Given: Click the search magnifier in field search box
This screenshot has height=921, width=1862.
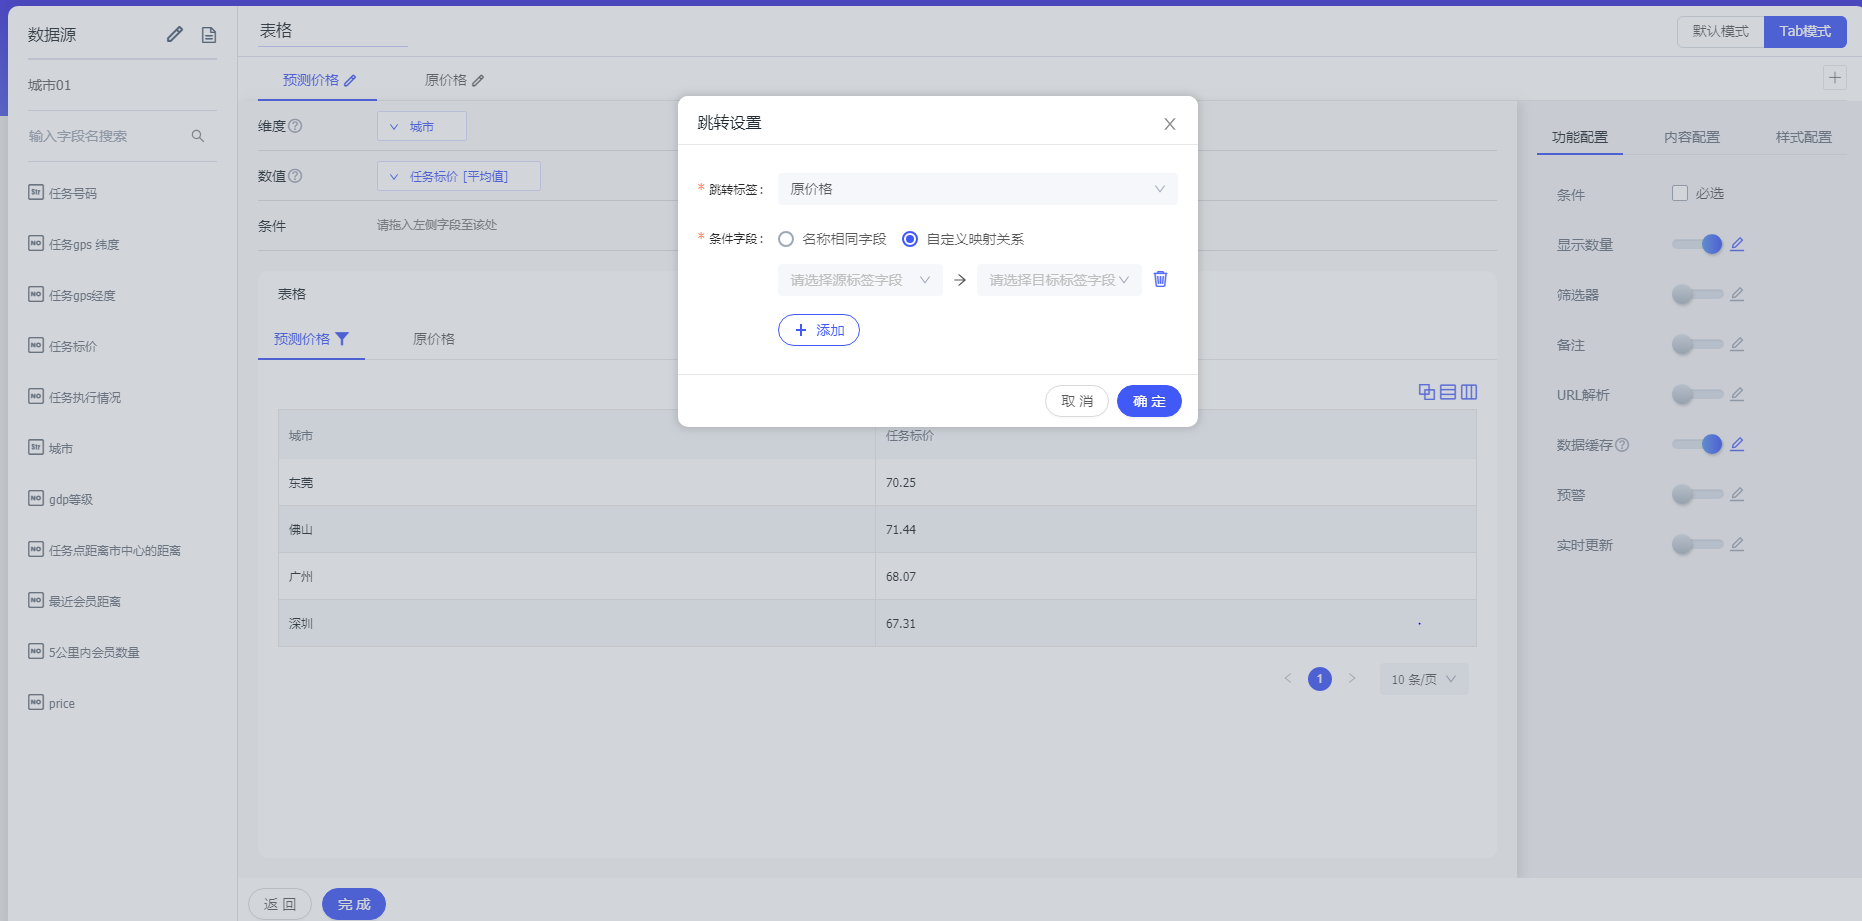Looking at the screenshot, I should point(198,136).
